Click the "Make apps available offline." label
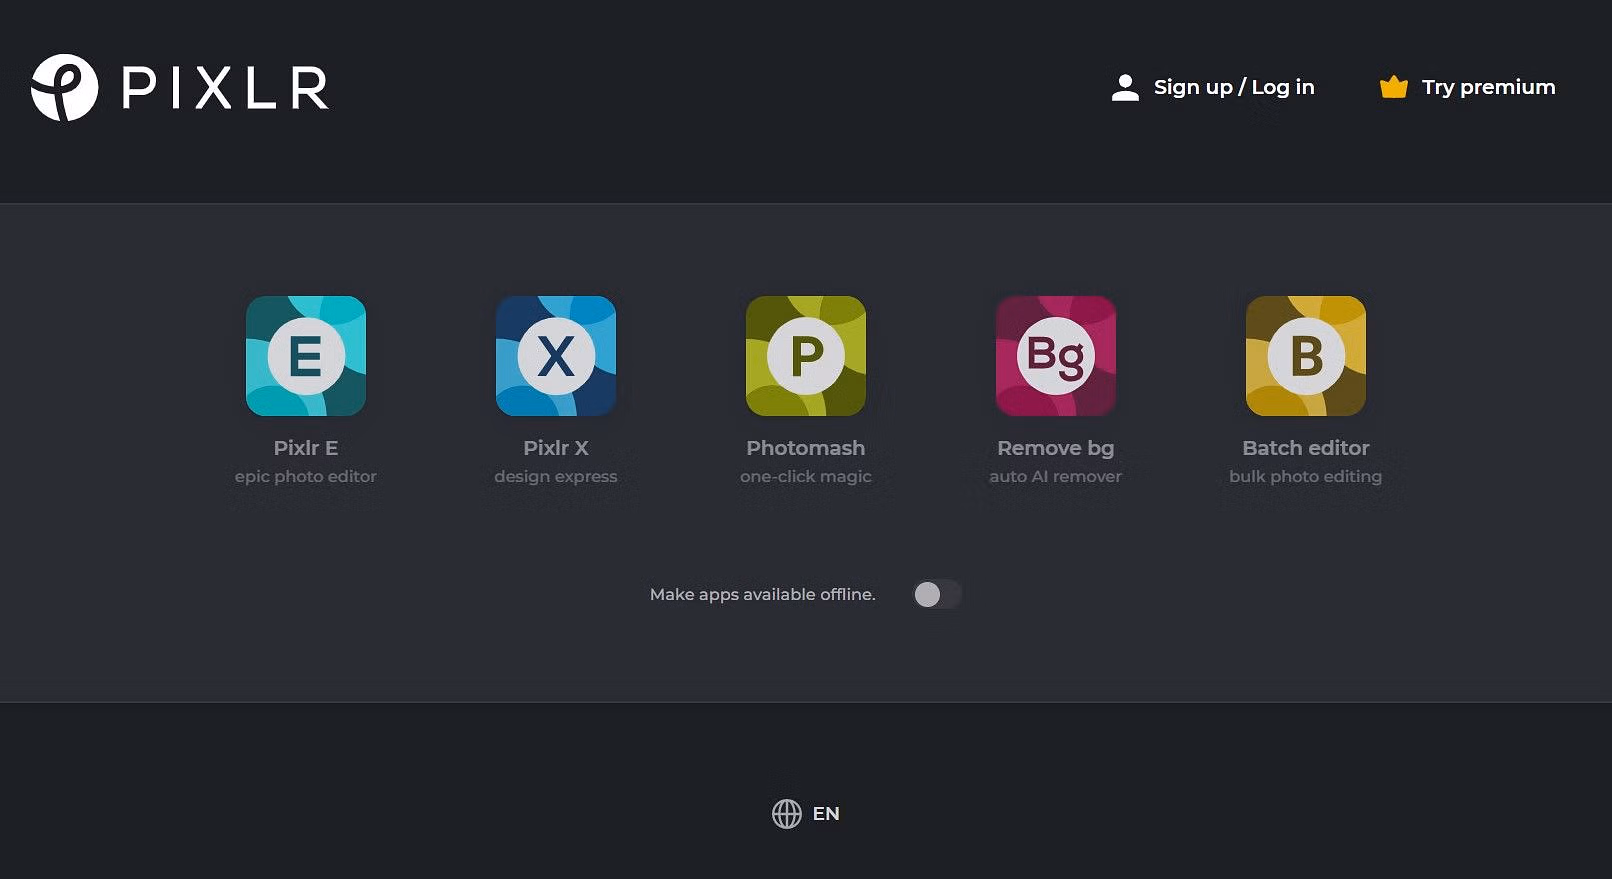Screen dimensions: 1612x879 click(762, 595)
